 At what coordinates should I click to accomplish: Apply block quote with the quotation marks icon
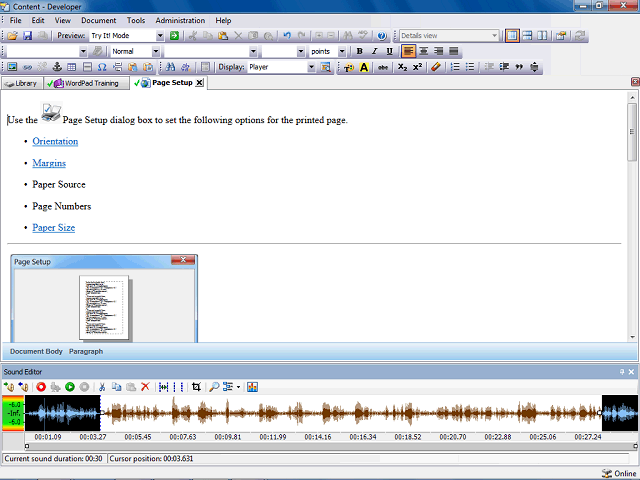tap(519, 67)
